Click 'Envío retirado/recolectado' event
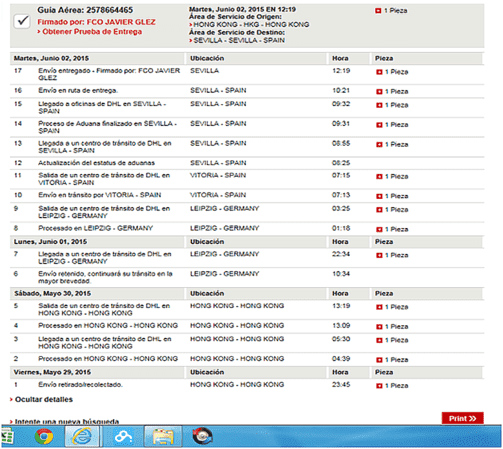 (x=80, y=385)
